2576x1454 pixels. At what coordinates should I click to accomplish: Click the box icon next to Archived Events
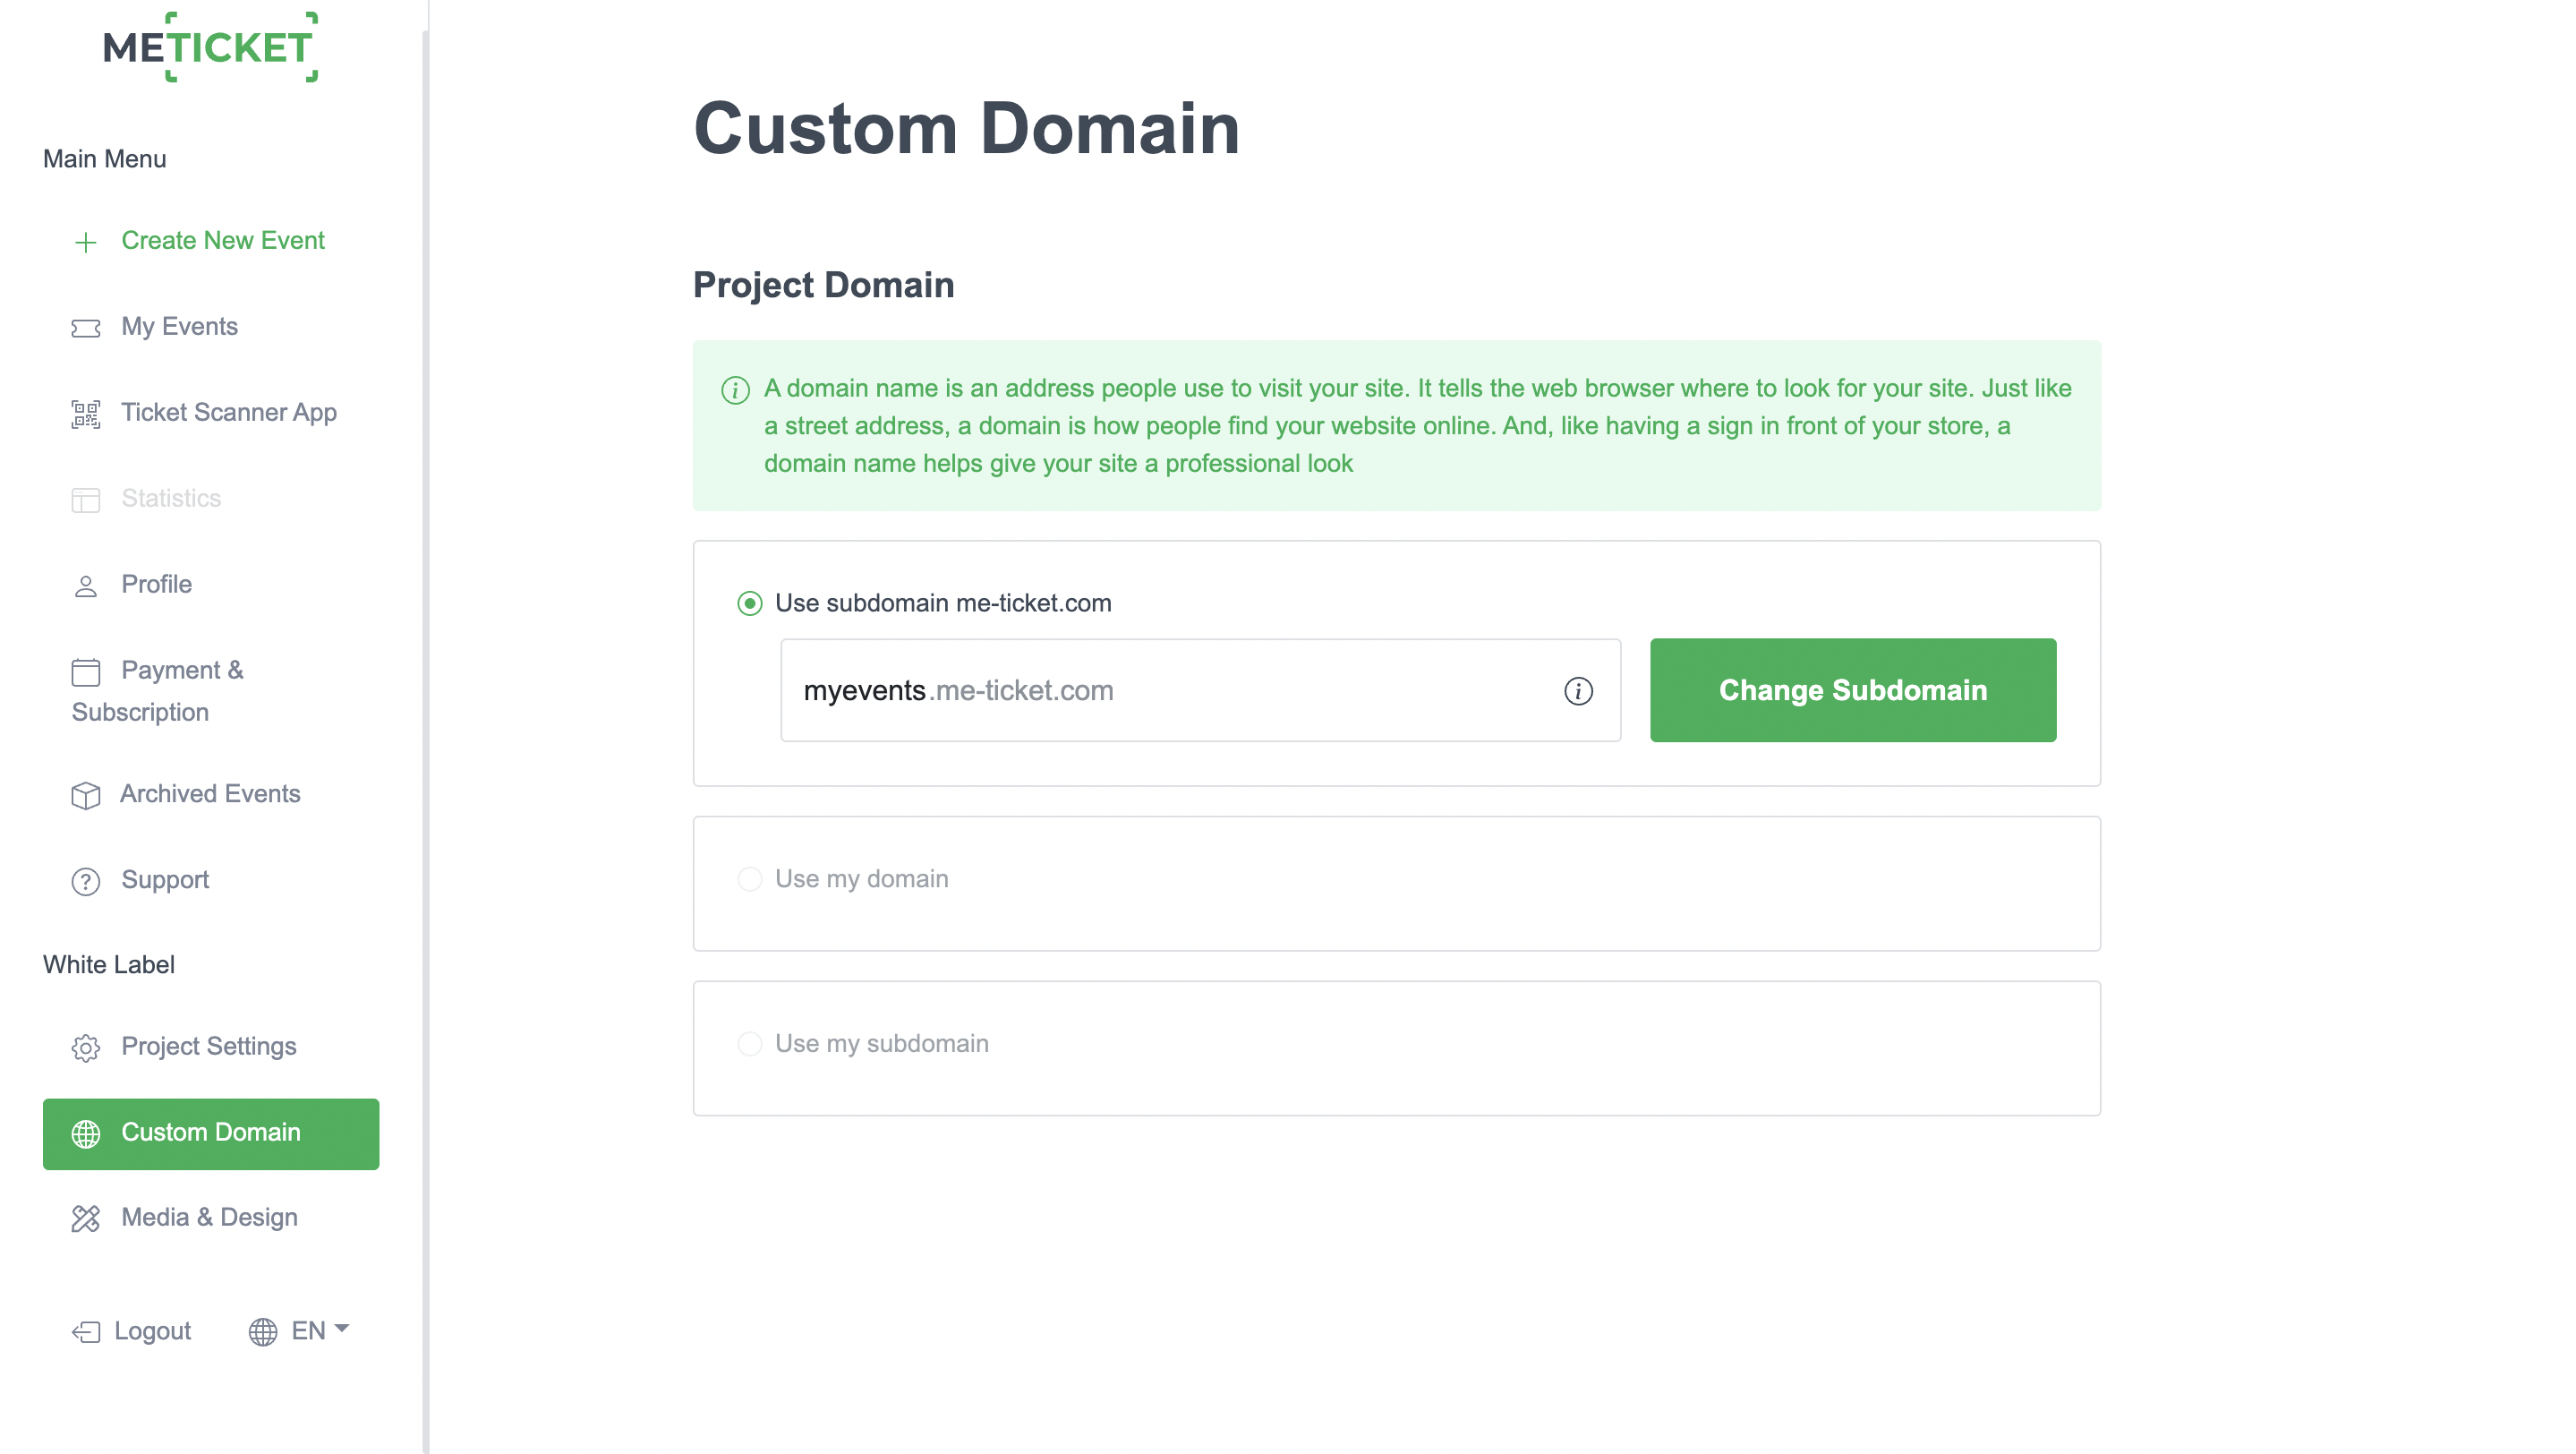point(86,795)
